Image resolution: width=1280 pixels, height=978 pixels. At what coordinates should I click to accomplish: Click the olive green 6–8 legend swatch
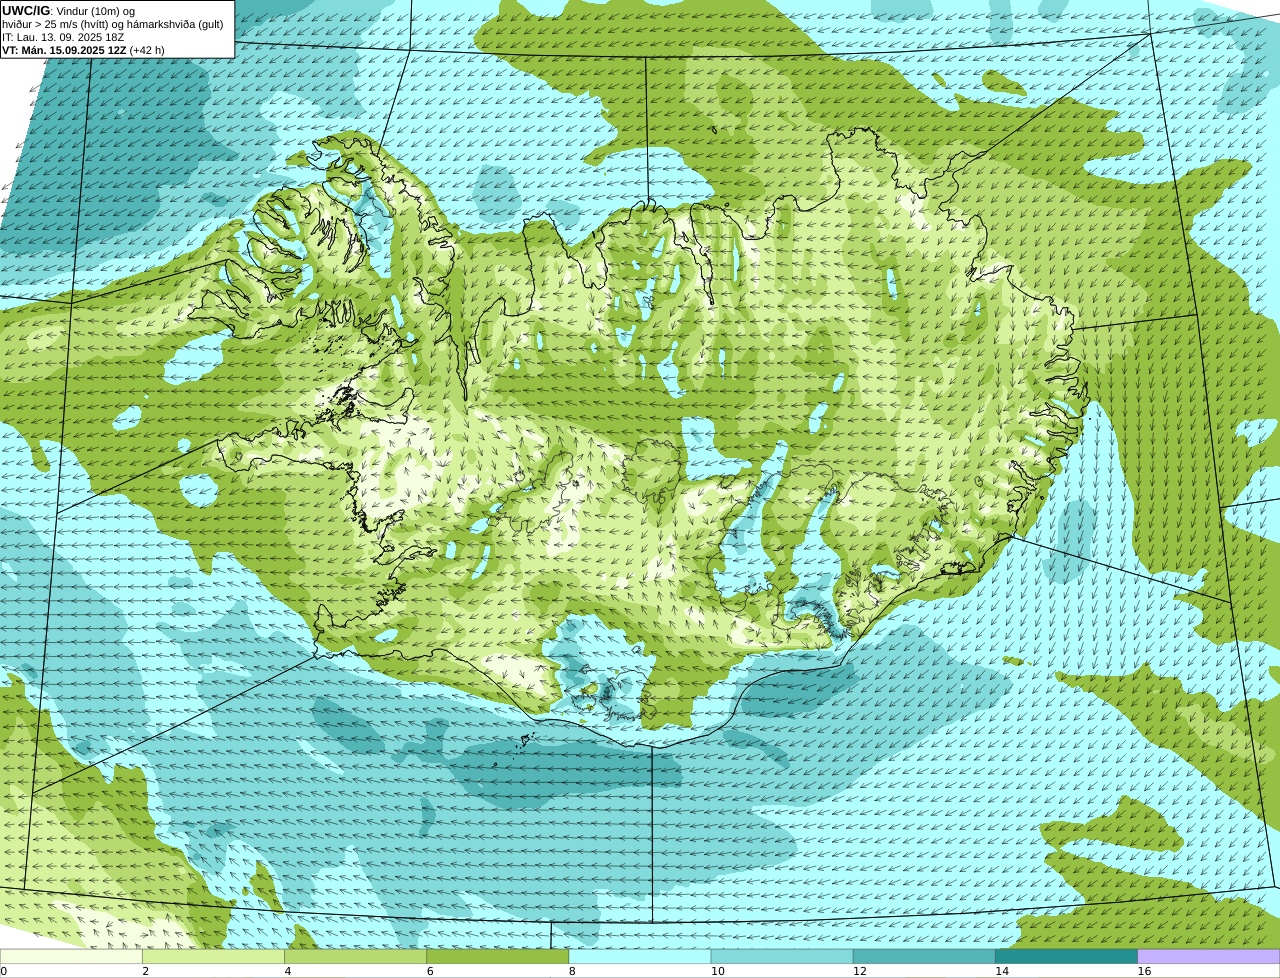point(498,956)
